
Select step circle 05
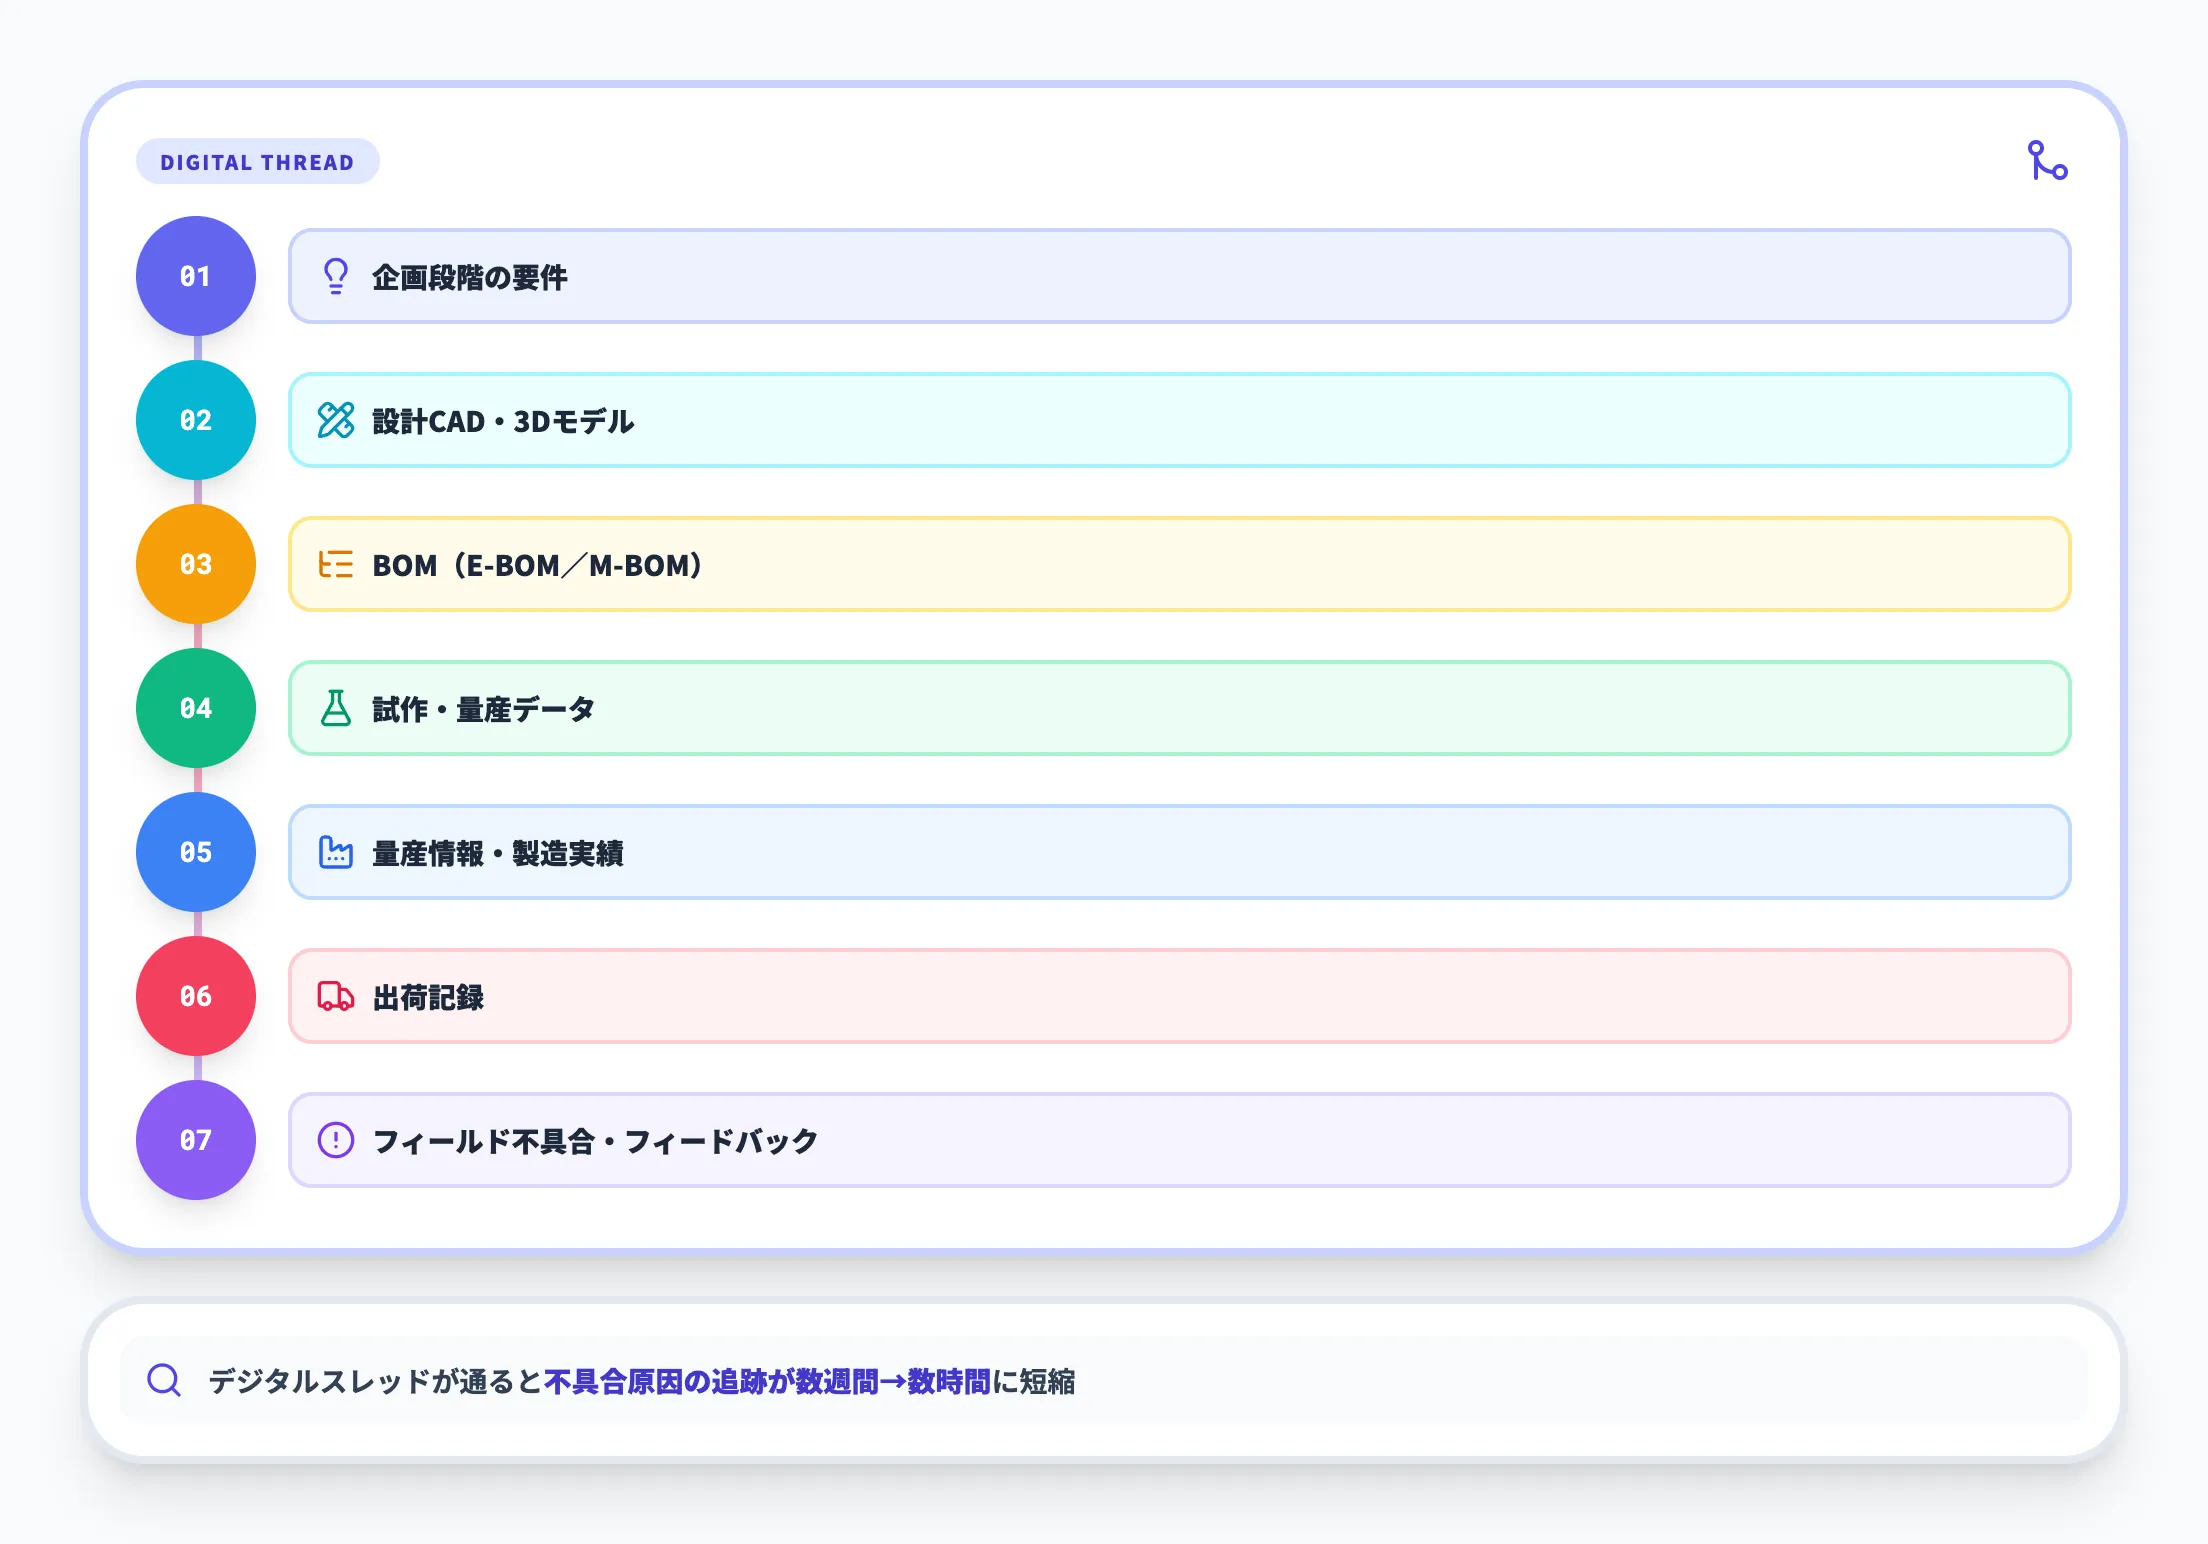[196, 852]
